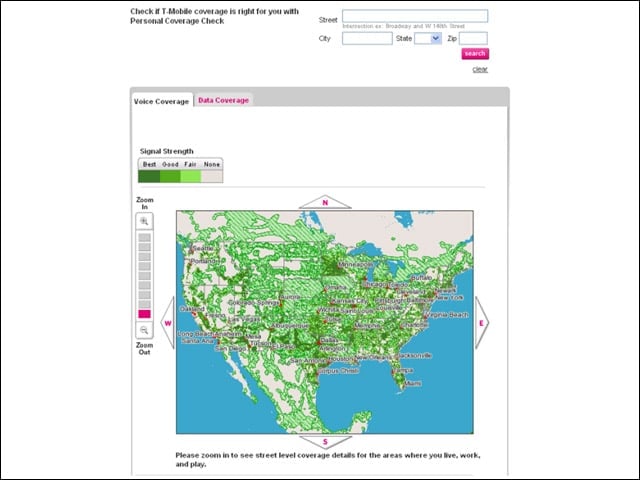The image size is (640, 480).
Task: Select the topmost zoom level block
Action: point(144,238)
